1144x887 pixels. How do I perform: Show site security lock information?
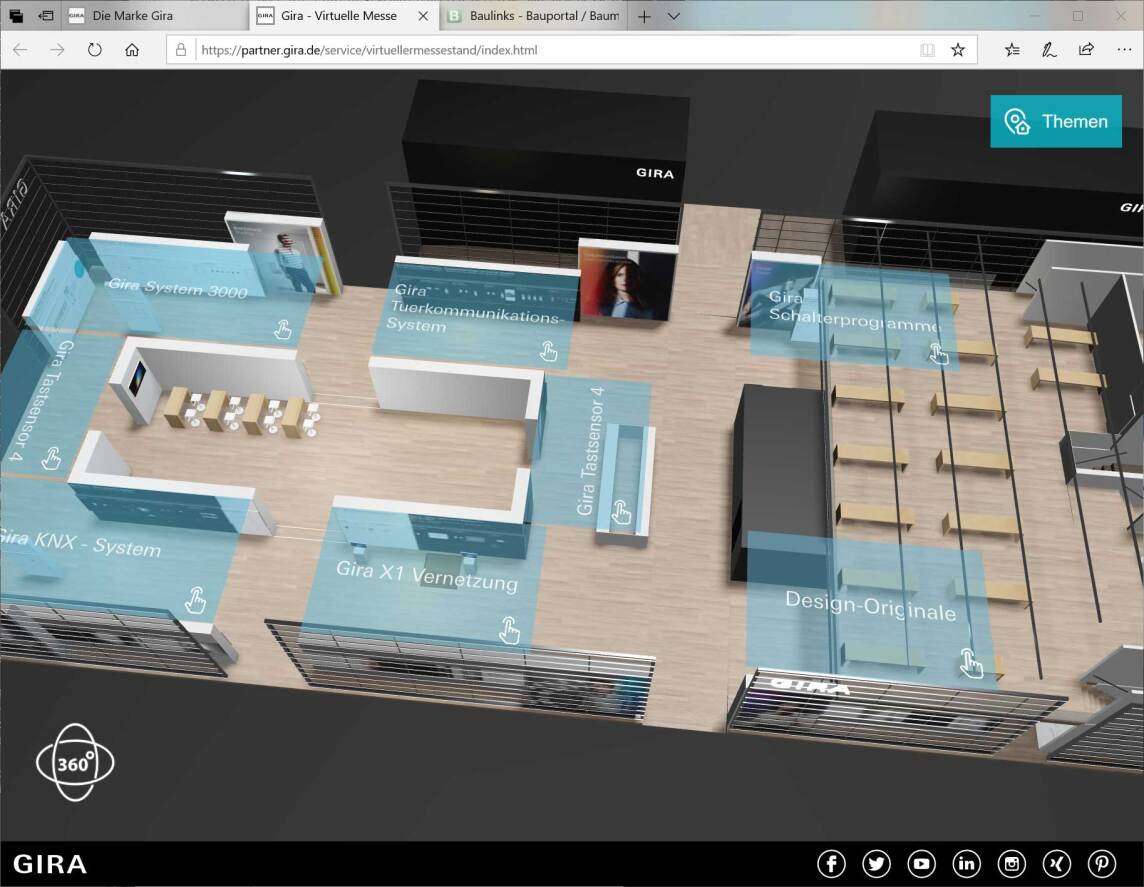click(x=181, y=50)
